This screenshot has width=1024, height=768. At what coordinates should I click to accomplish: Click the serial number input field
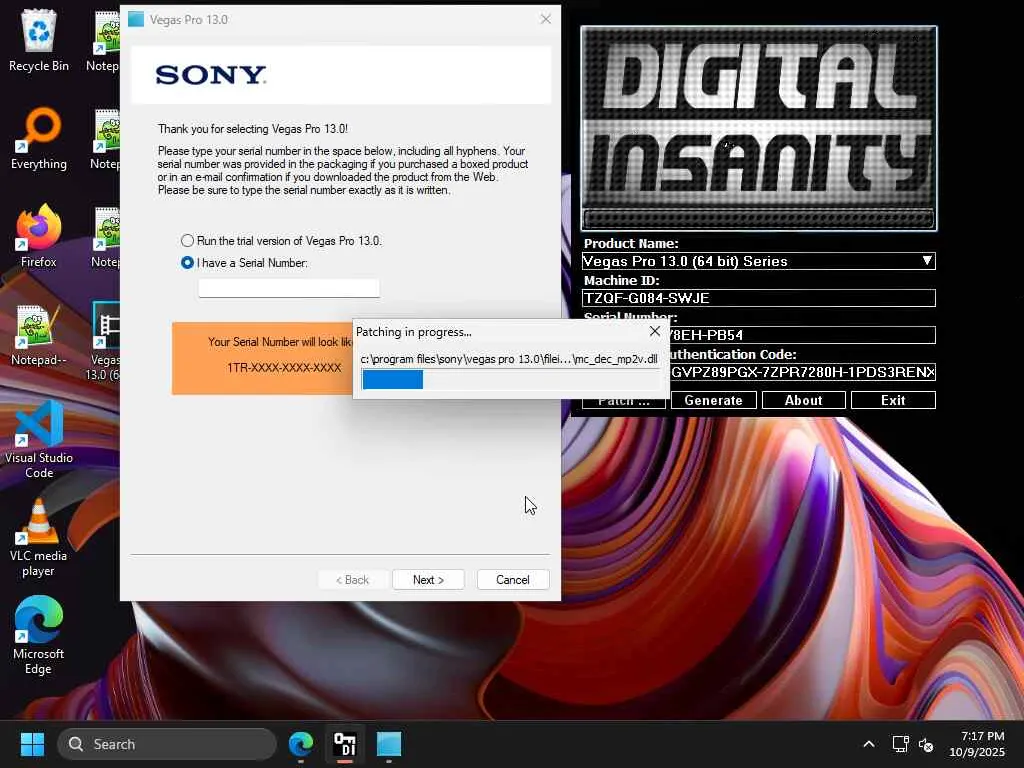click(289, 288)
